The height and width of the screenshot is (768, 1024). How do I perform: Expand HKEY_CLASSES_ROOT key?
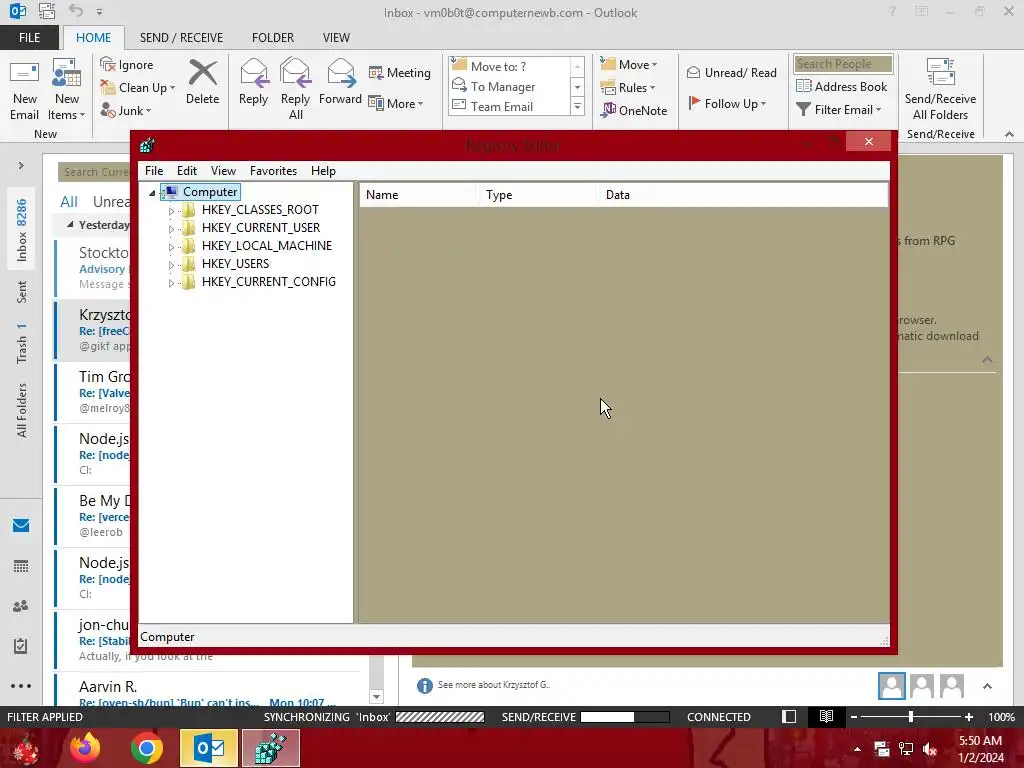tap(171, 211)
